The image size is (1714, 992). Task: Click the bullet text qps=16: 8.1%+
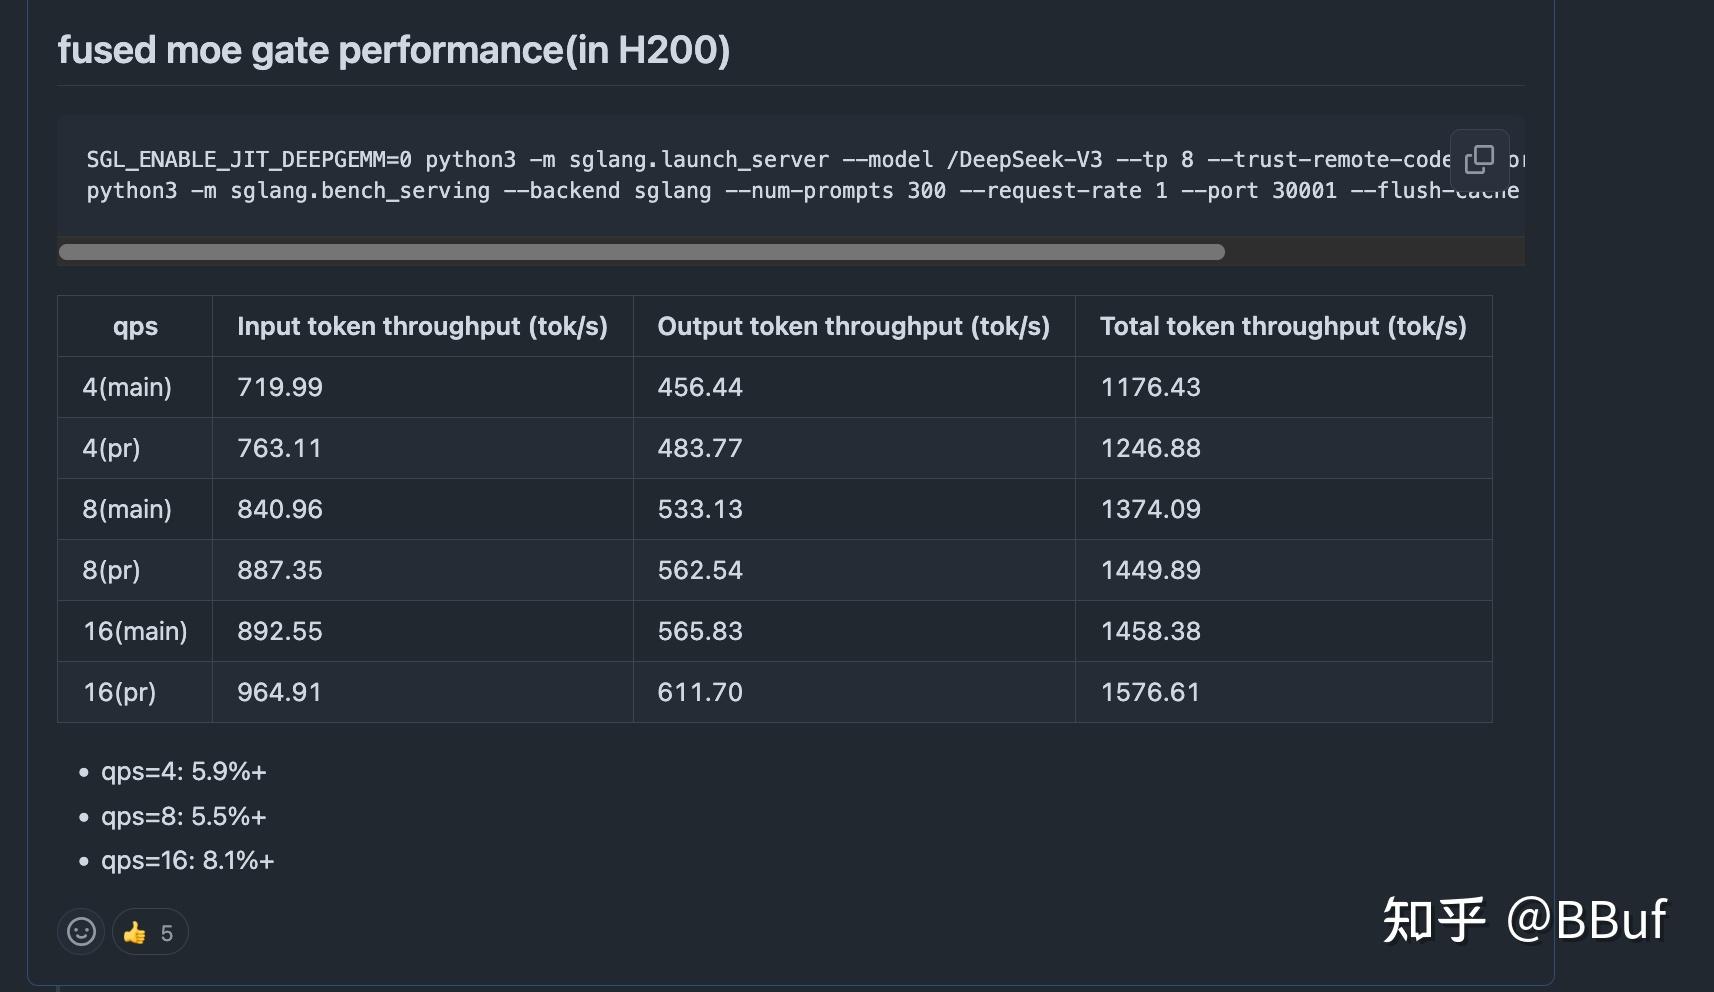(x=188, y=859)
